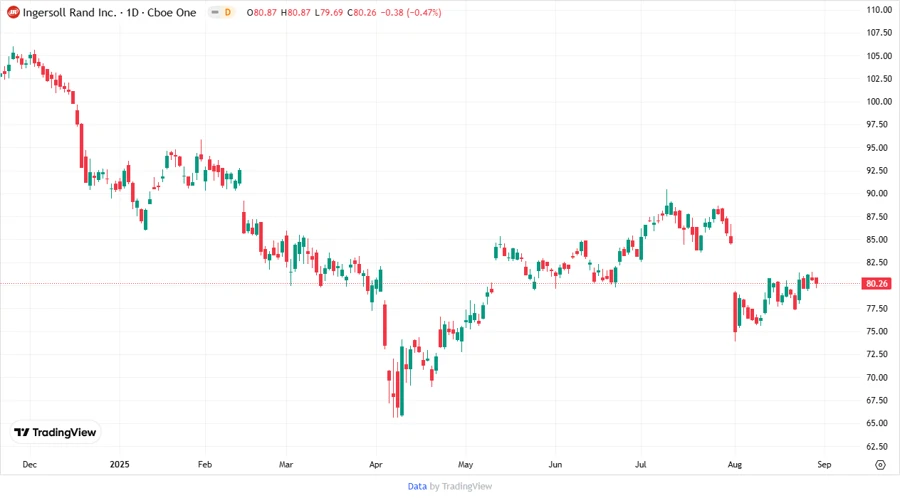Click the 95.00 price axis label
Image resolution: width=900 pixels, height=498 pixels.
[879, 147]
